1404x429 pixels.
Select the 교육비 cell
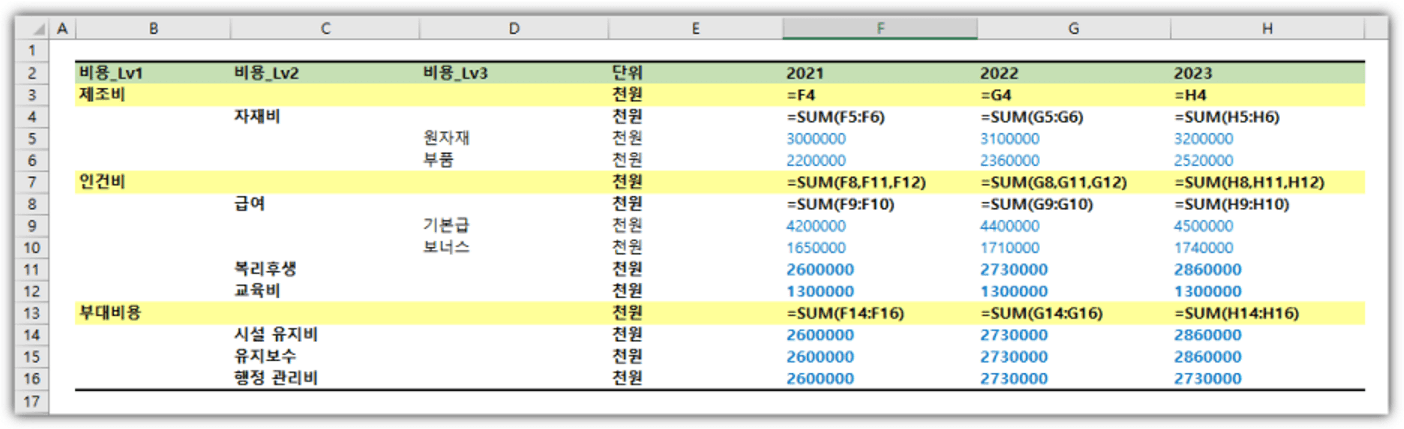click(x=326, y=291)
